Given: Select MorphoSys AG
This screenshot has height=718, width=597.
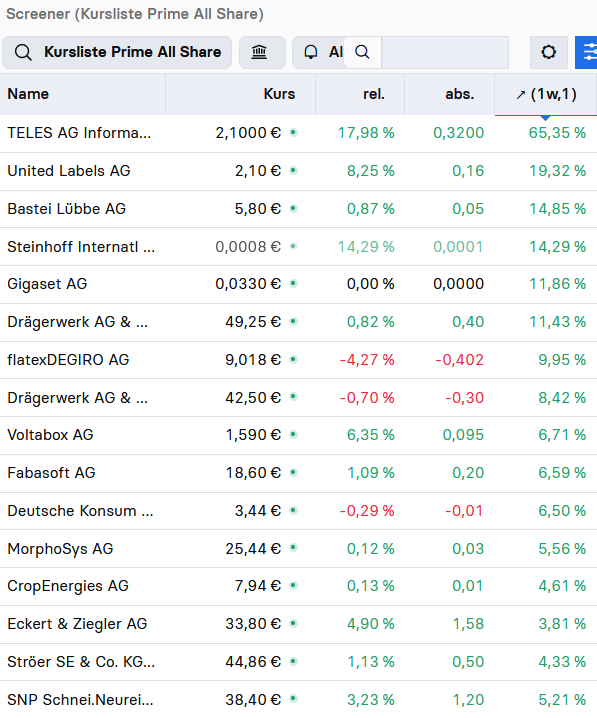Looking at the screenshot, I should pyautogui.click(x=60, y=549).
